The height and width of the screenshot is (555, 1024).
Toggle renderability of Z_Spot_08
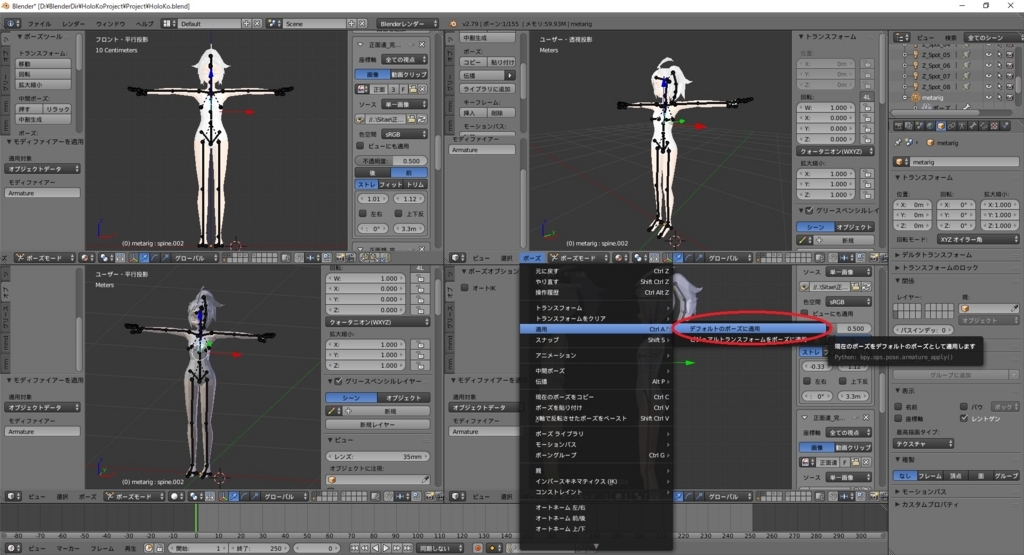(1010, 87)
